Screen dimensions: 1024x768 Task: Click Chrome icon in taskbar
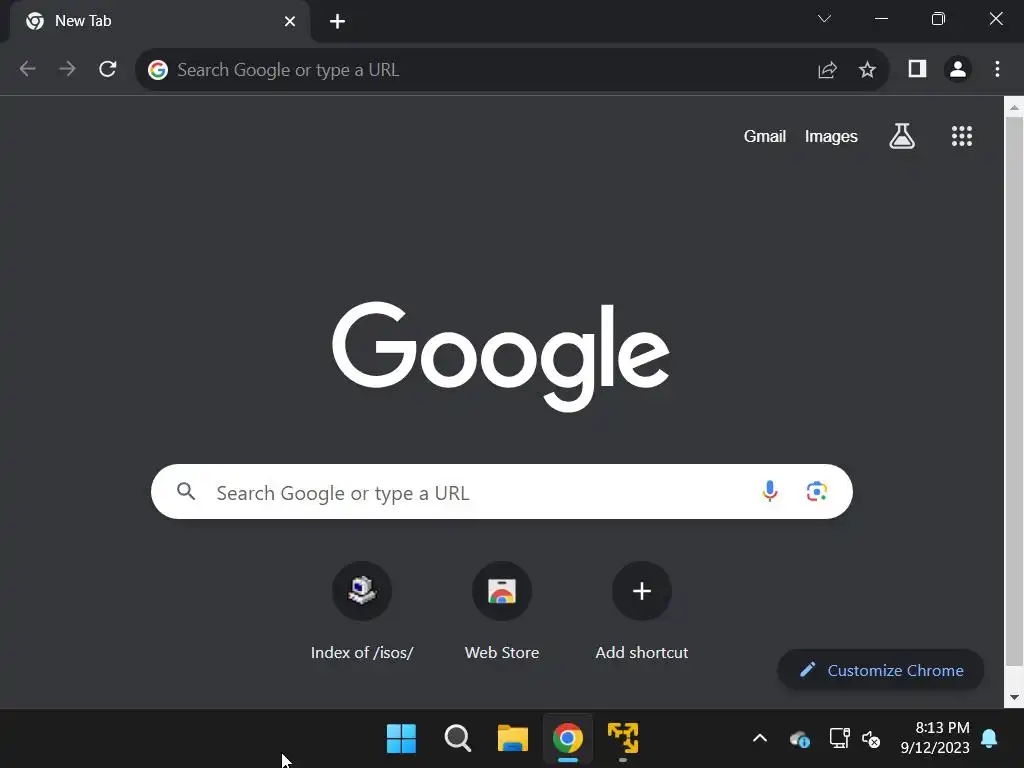(568, 738)
